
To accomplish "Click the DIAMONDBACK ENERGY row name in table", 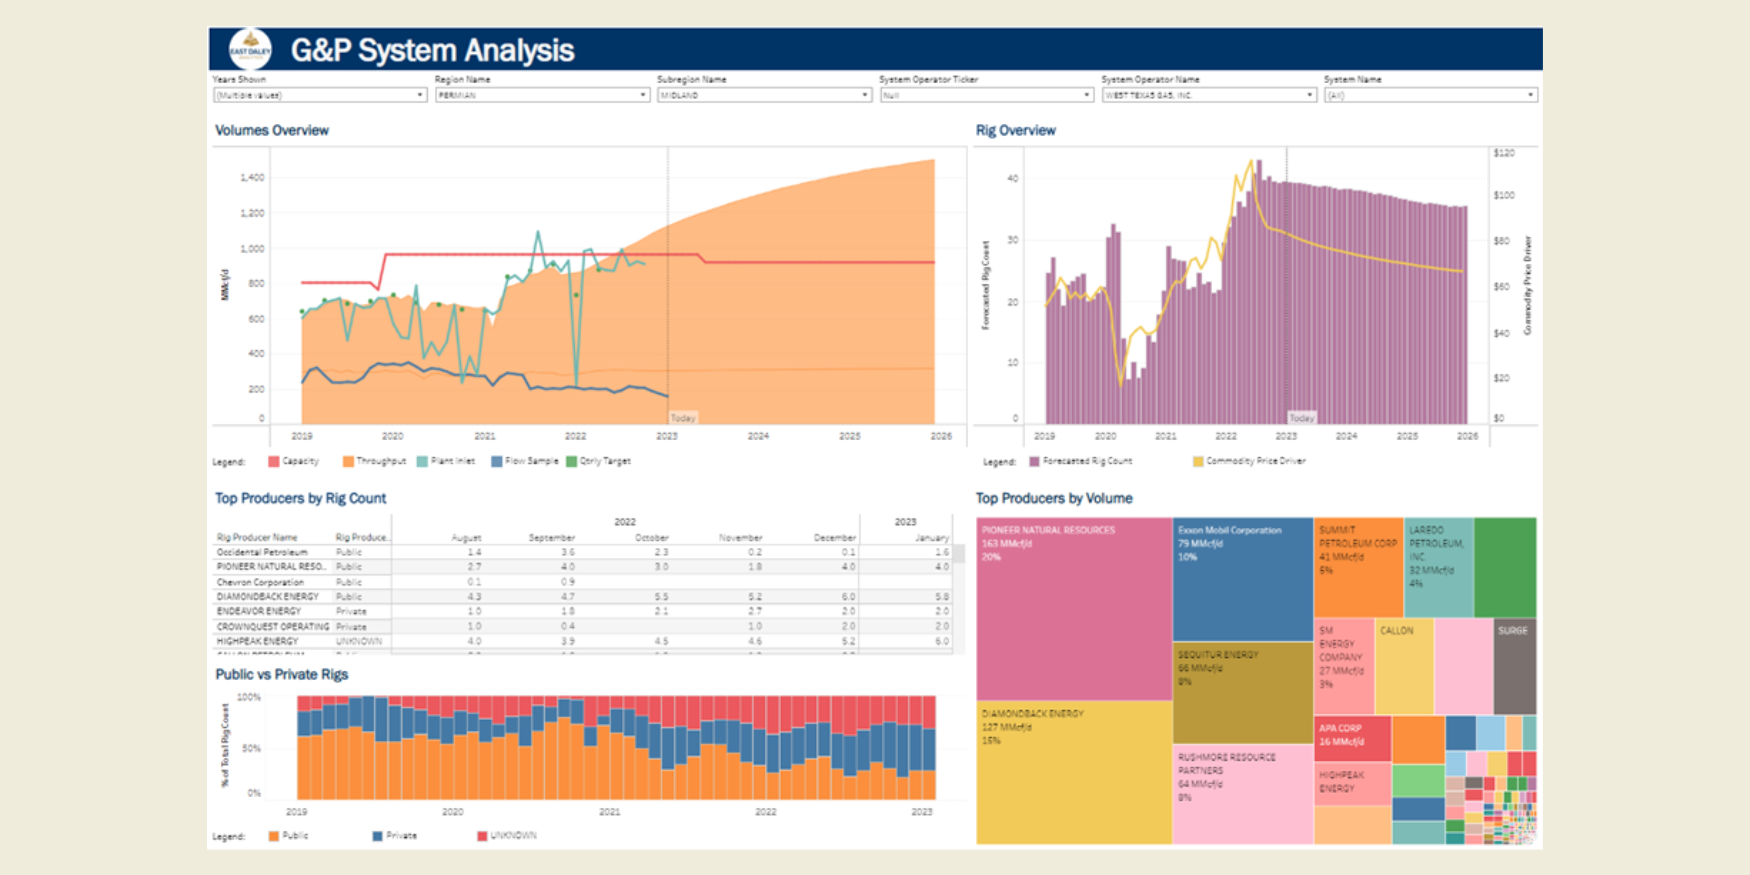I will point(267,597).
